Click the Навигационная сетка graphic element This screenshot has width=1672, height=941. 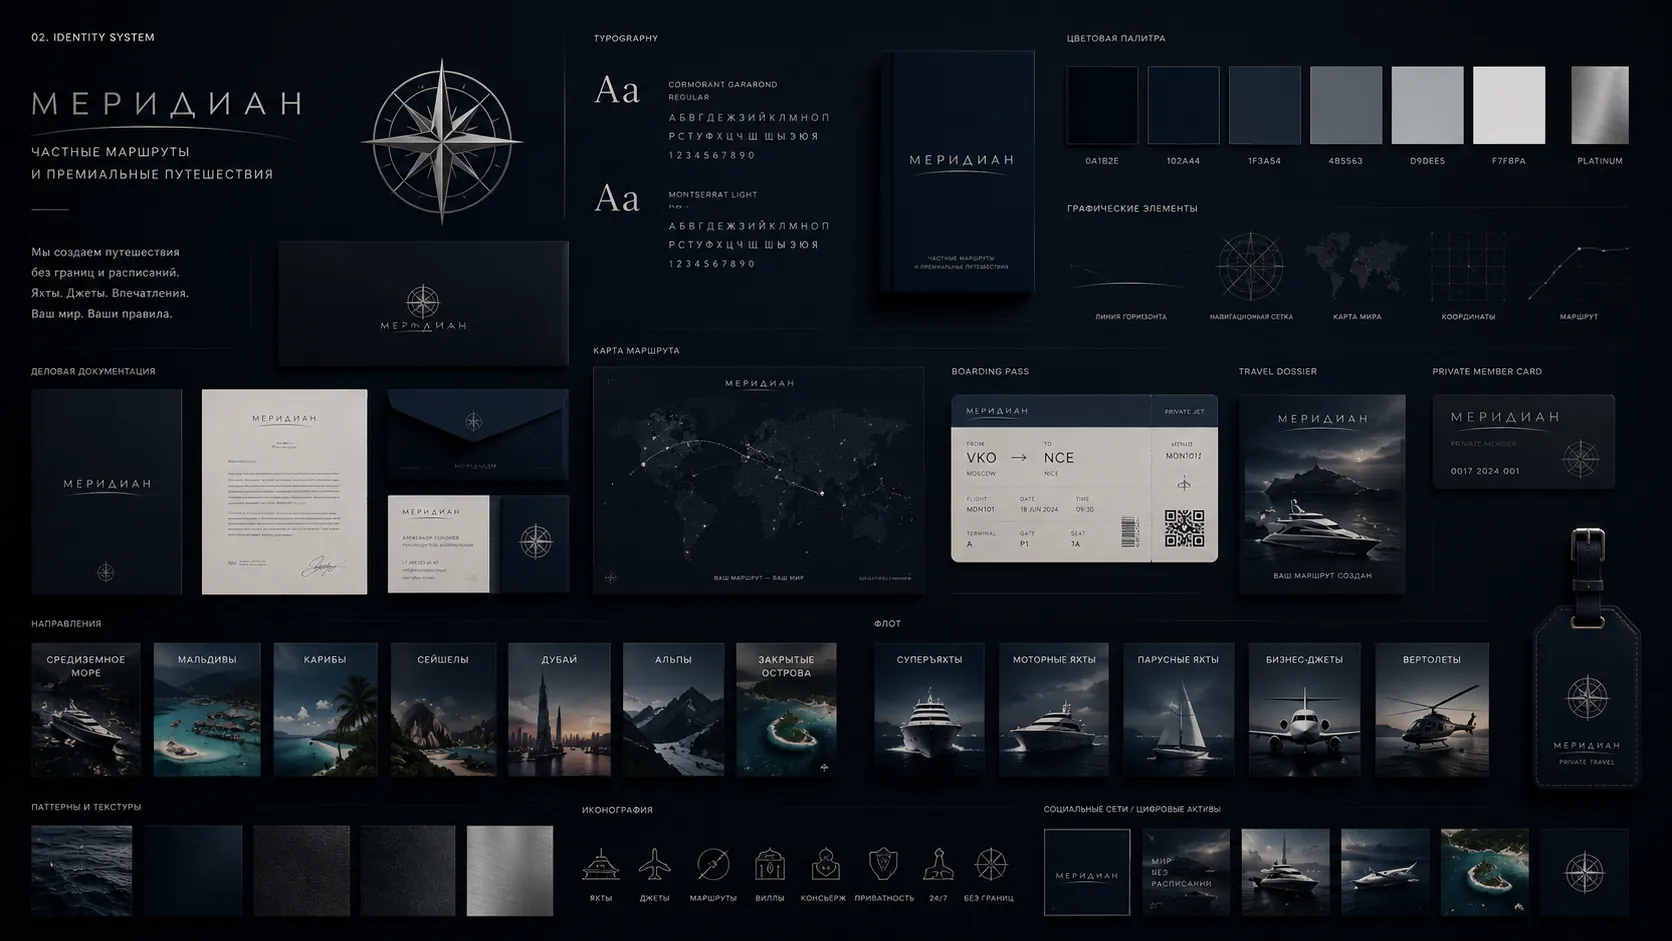[x=1250, y=267]
